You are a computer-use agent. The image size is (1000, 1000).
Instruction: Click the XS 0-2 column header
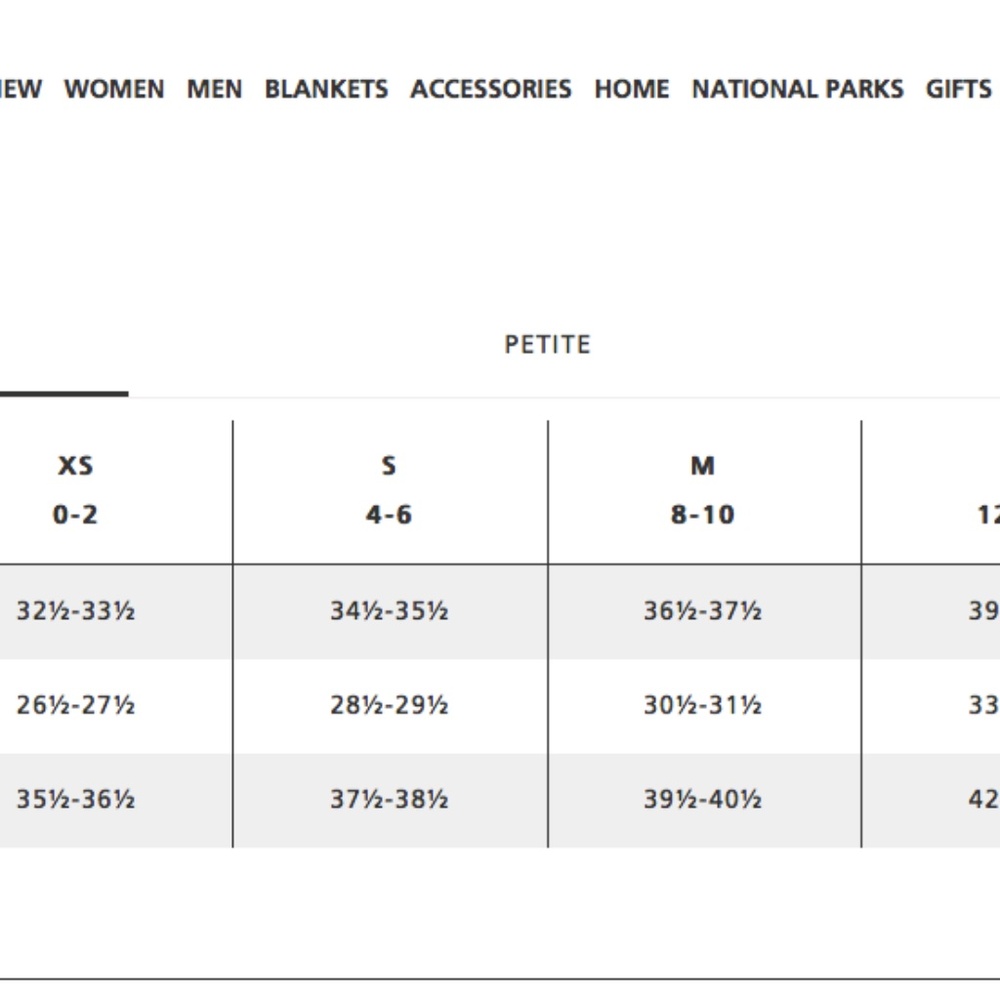[75, 490]
